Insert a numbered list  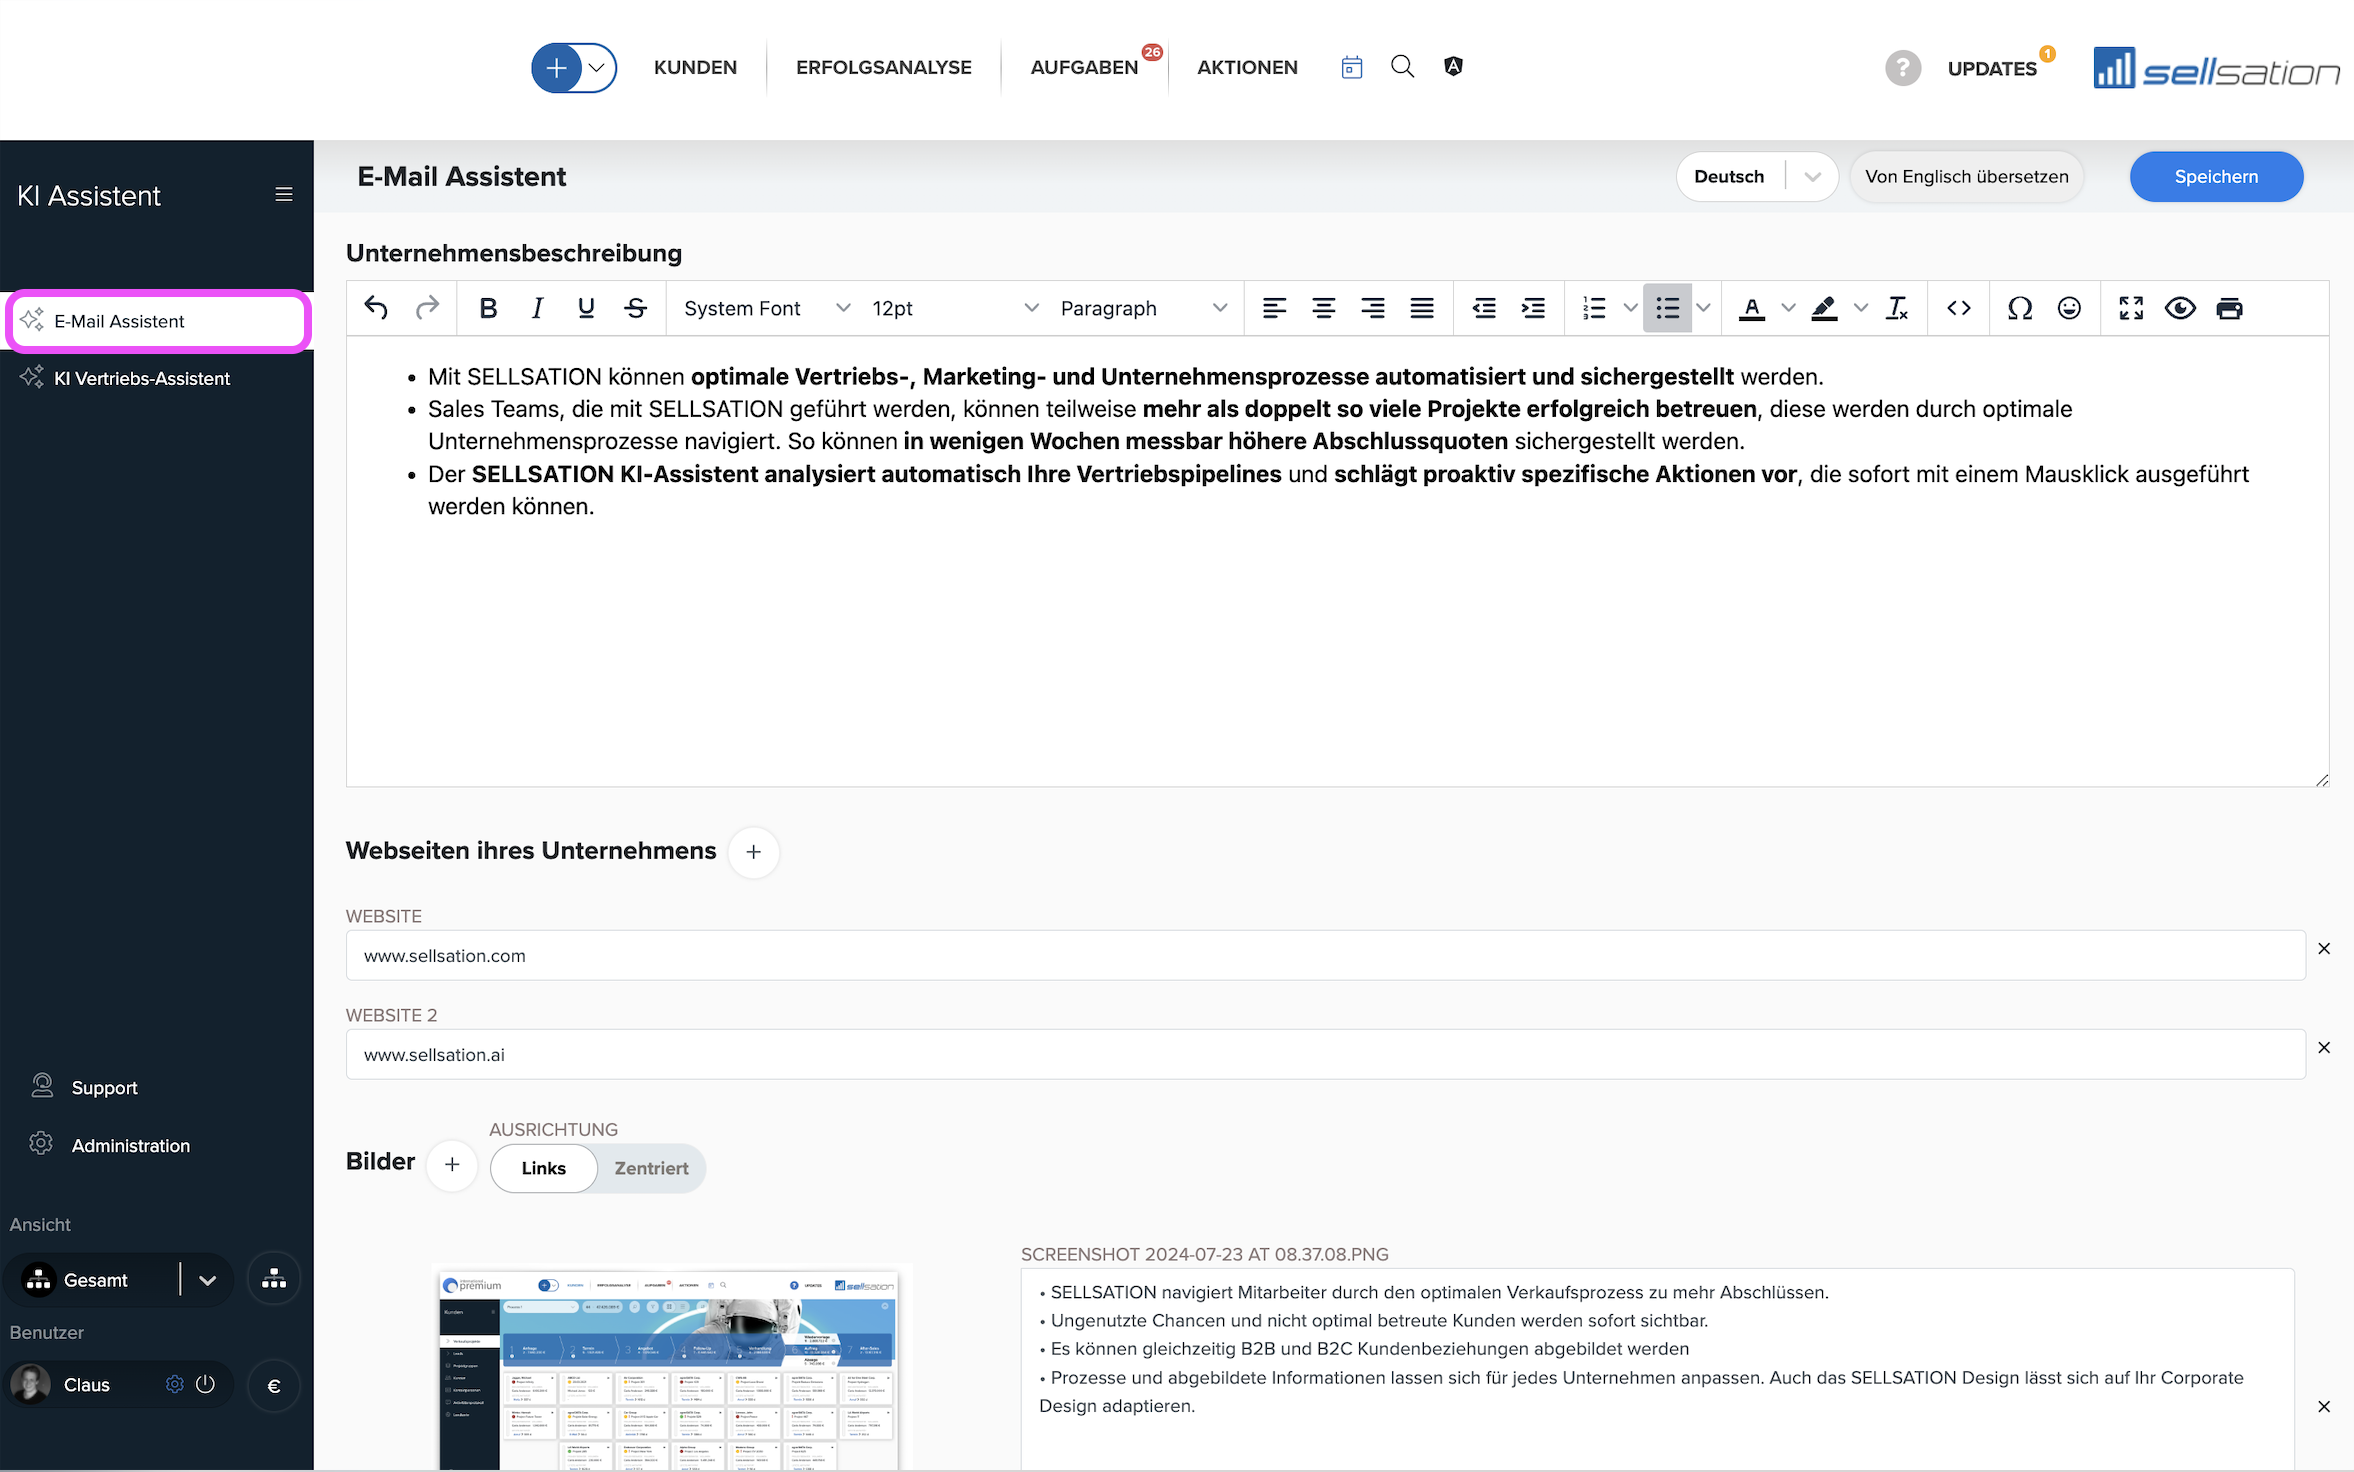coord(1594,308)
